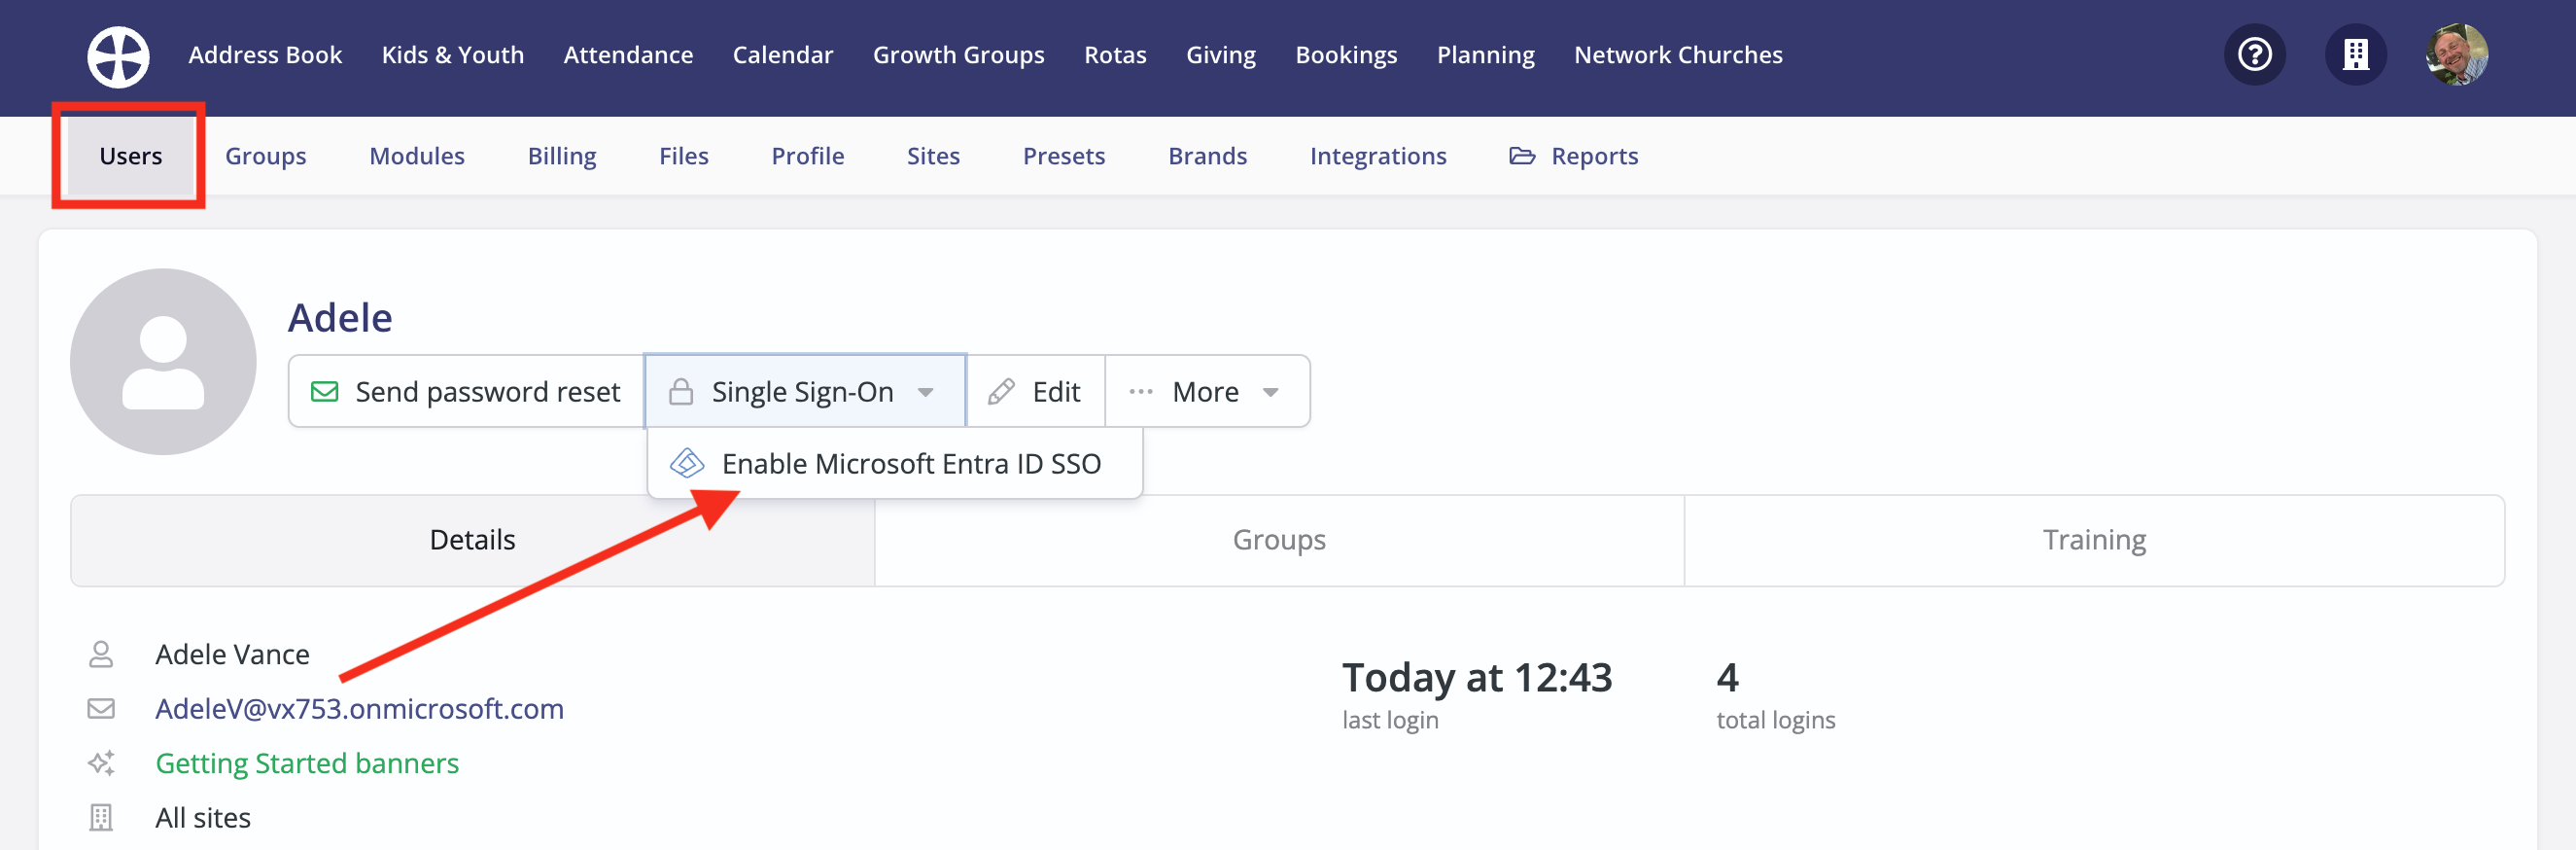Expand the Single Sign-On dropdown arrow
2576x850 pixels.
tap(926, 392)
